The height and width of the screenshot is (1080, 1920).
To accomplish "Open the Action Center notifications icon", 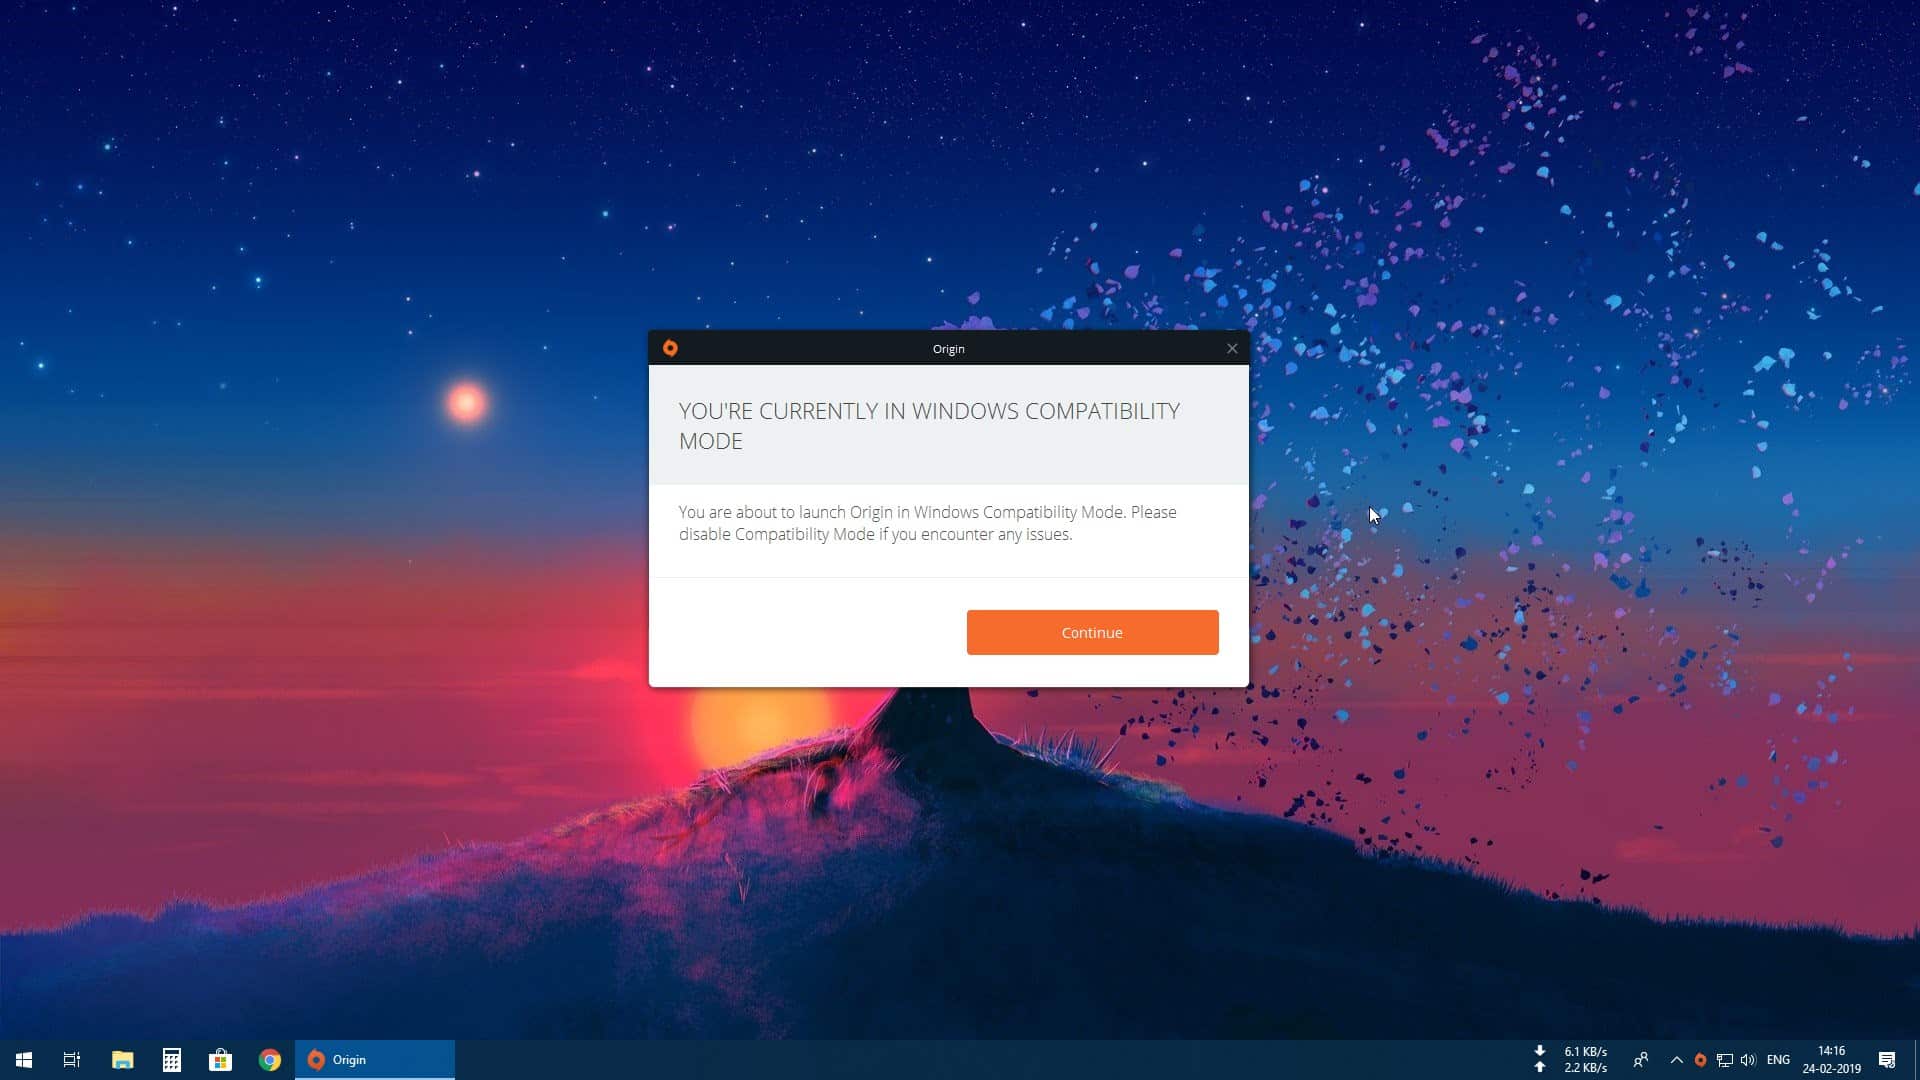I will (1887, 1060).
